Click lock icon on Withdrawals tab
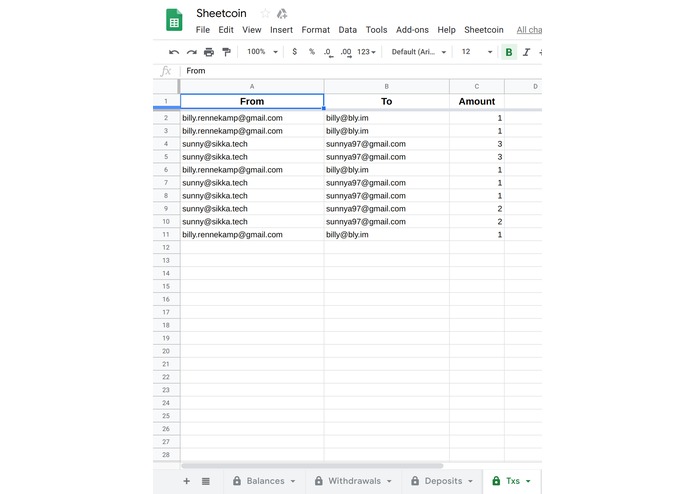 point(318,481)
